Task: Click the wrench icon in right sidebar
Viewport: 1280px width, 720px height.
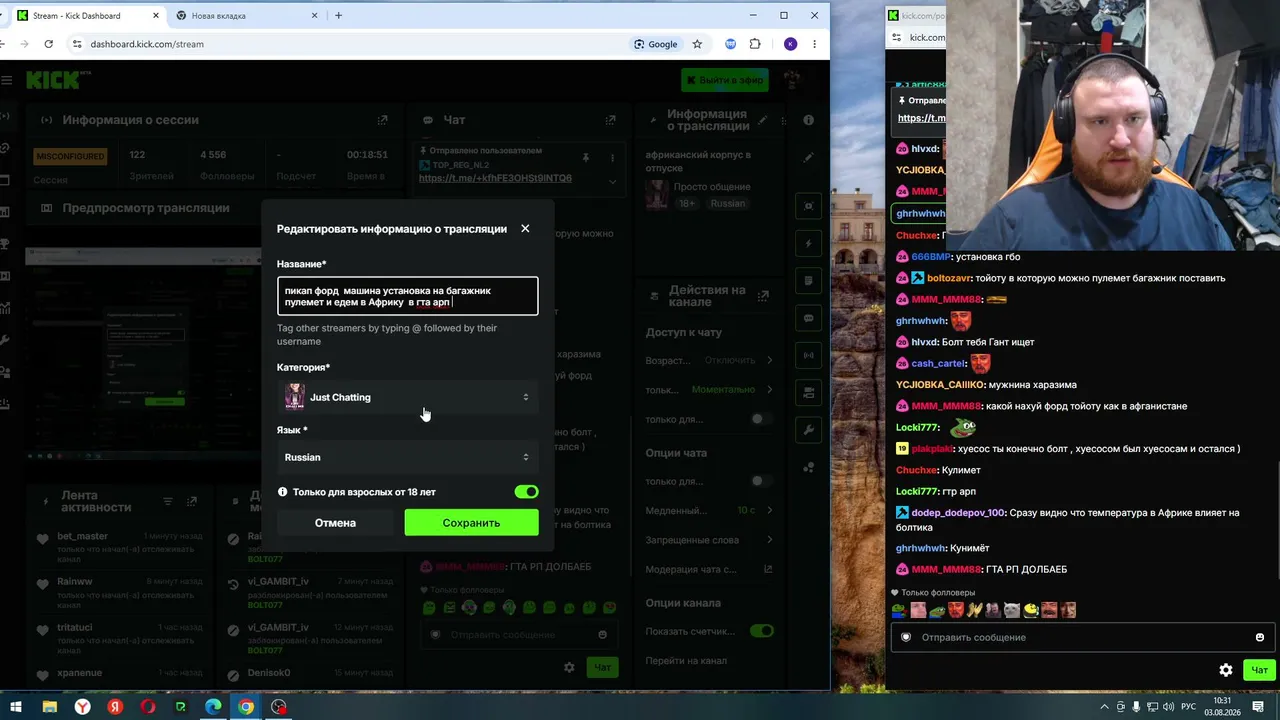Action: tap(808, 430)
